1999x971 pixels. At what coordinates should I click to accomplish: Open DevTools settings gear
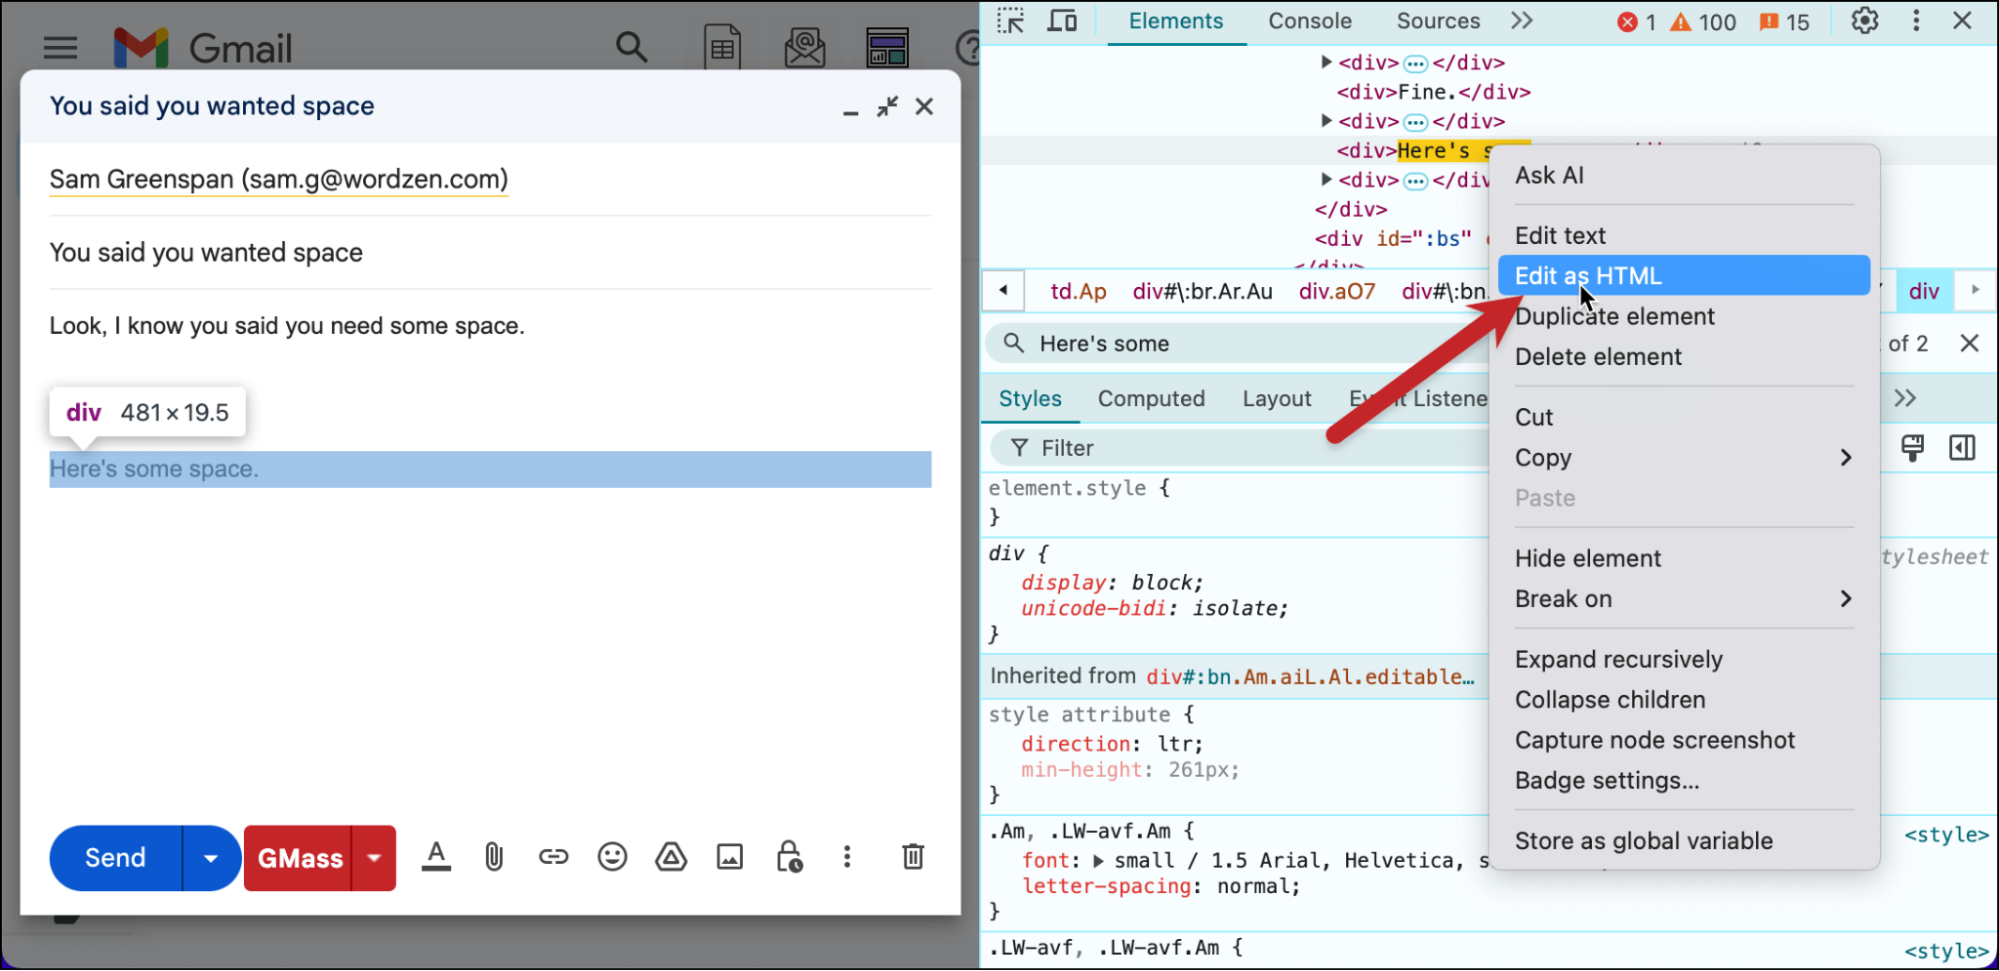click(x=1865, y=21)
